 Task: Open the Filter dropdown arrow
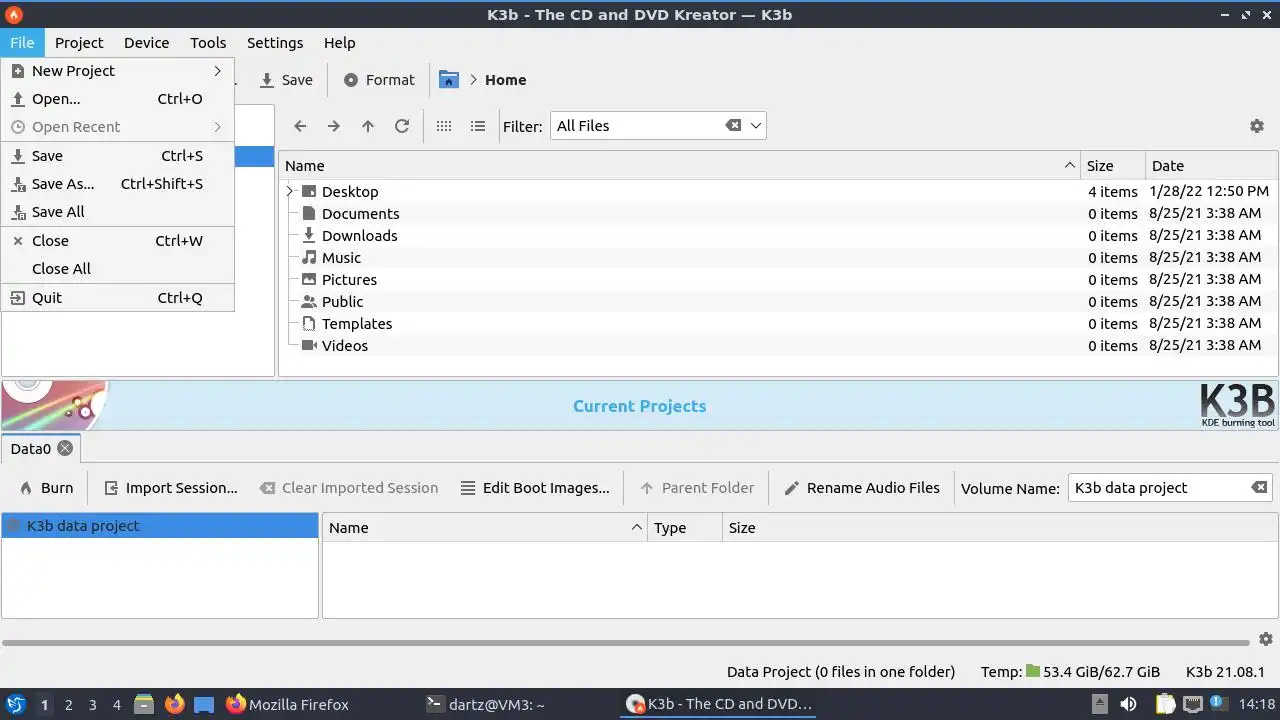click(756, 125)
